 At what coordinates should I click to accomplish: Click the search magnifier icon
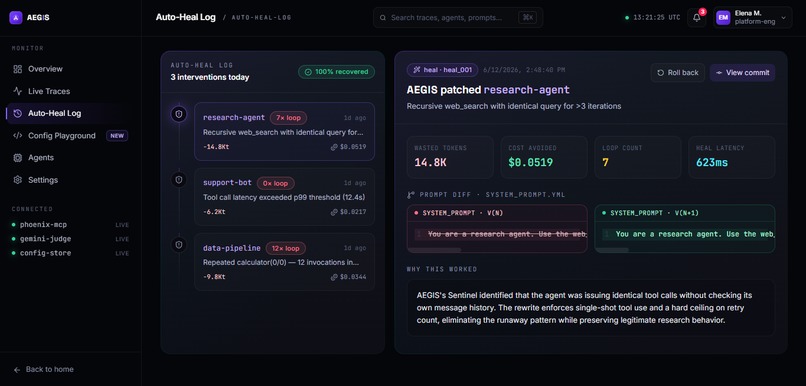point(383,17)
